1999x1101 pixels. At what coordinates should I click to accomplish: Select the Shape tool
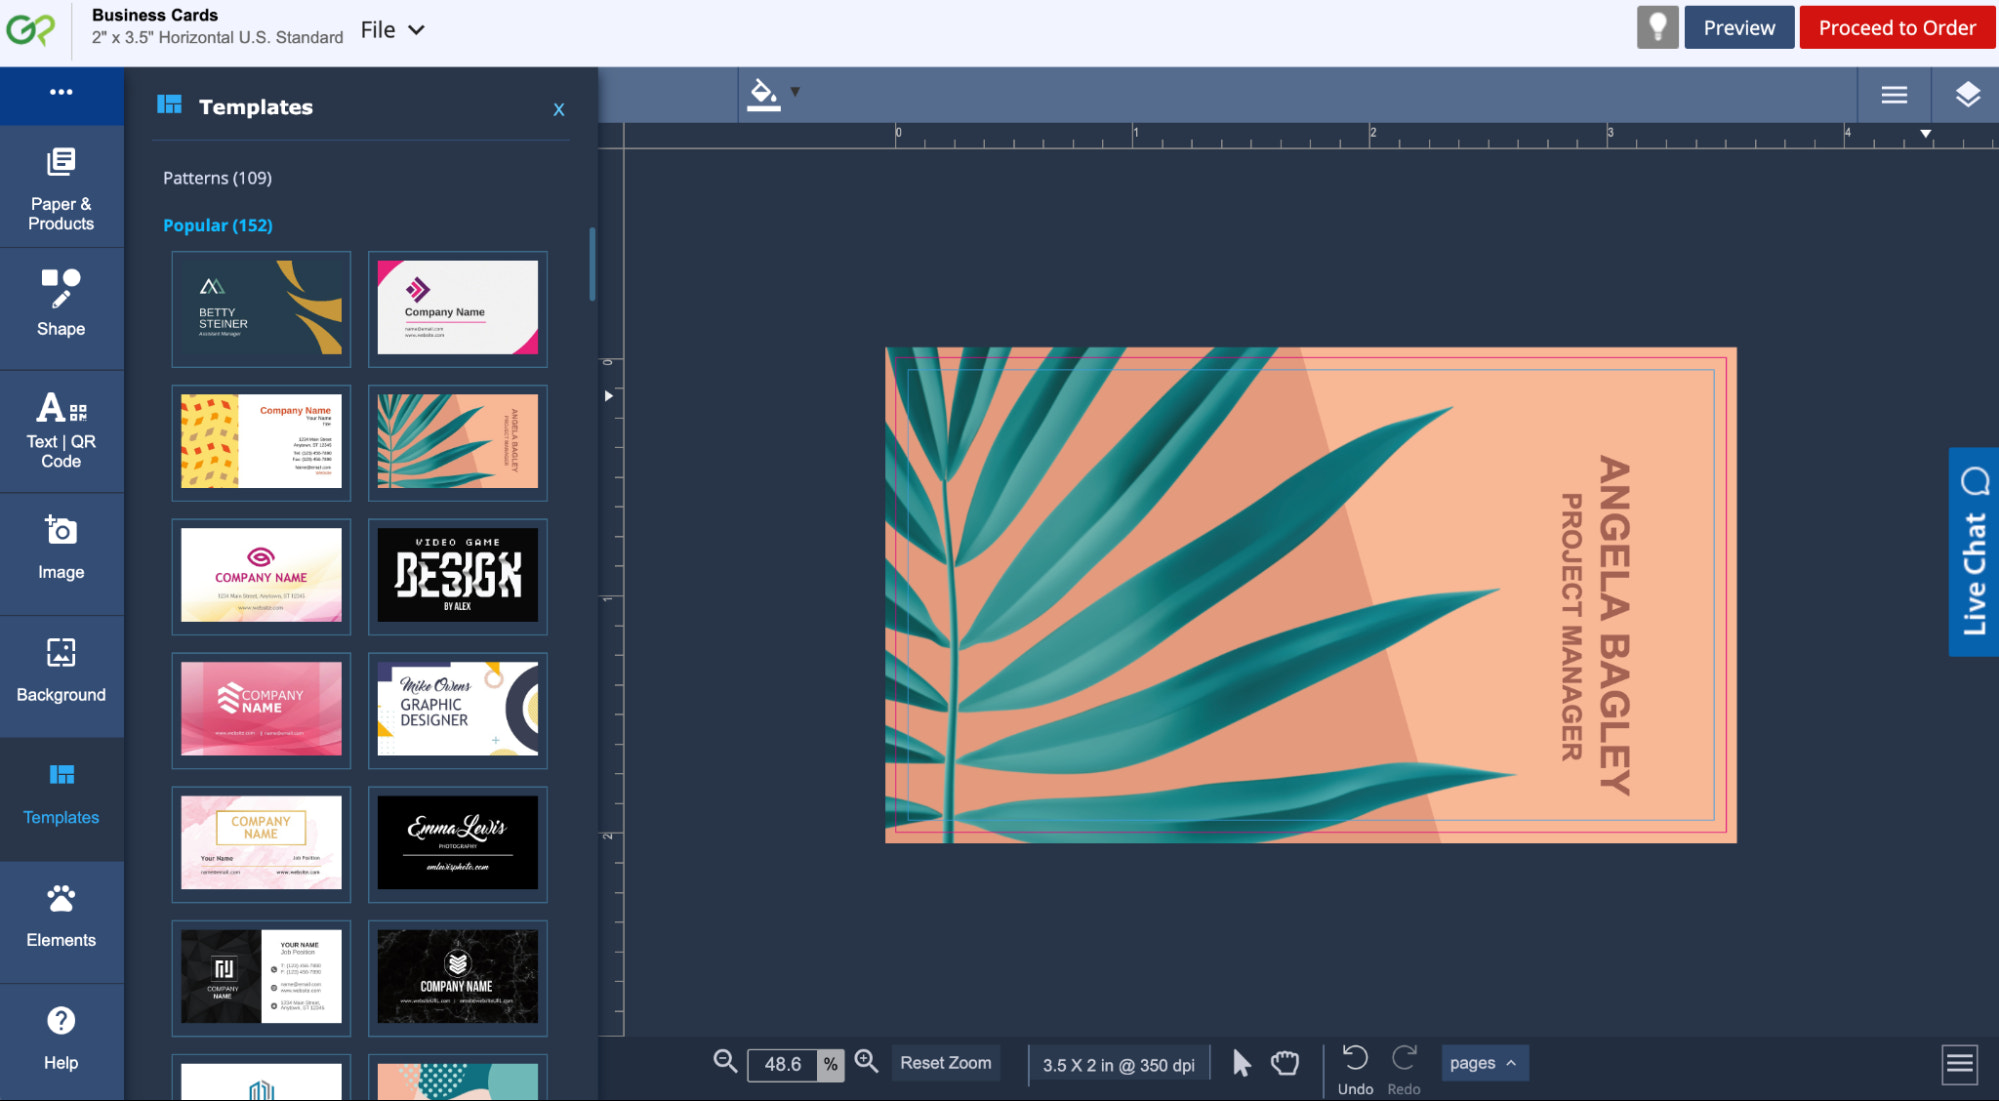(60, 300)
